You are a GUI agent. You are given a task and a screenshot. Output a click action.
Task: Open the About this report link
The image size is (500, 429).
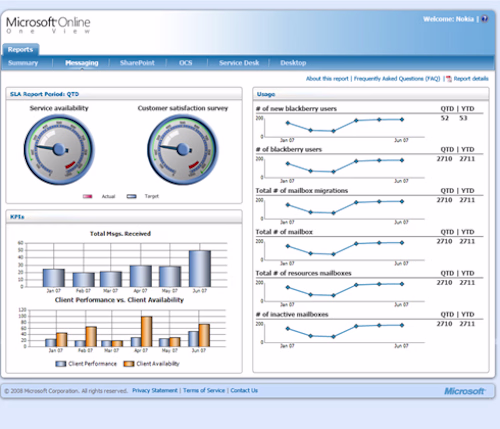click(327, 79)
